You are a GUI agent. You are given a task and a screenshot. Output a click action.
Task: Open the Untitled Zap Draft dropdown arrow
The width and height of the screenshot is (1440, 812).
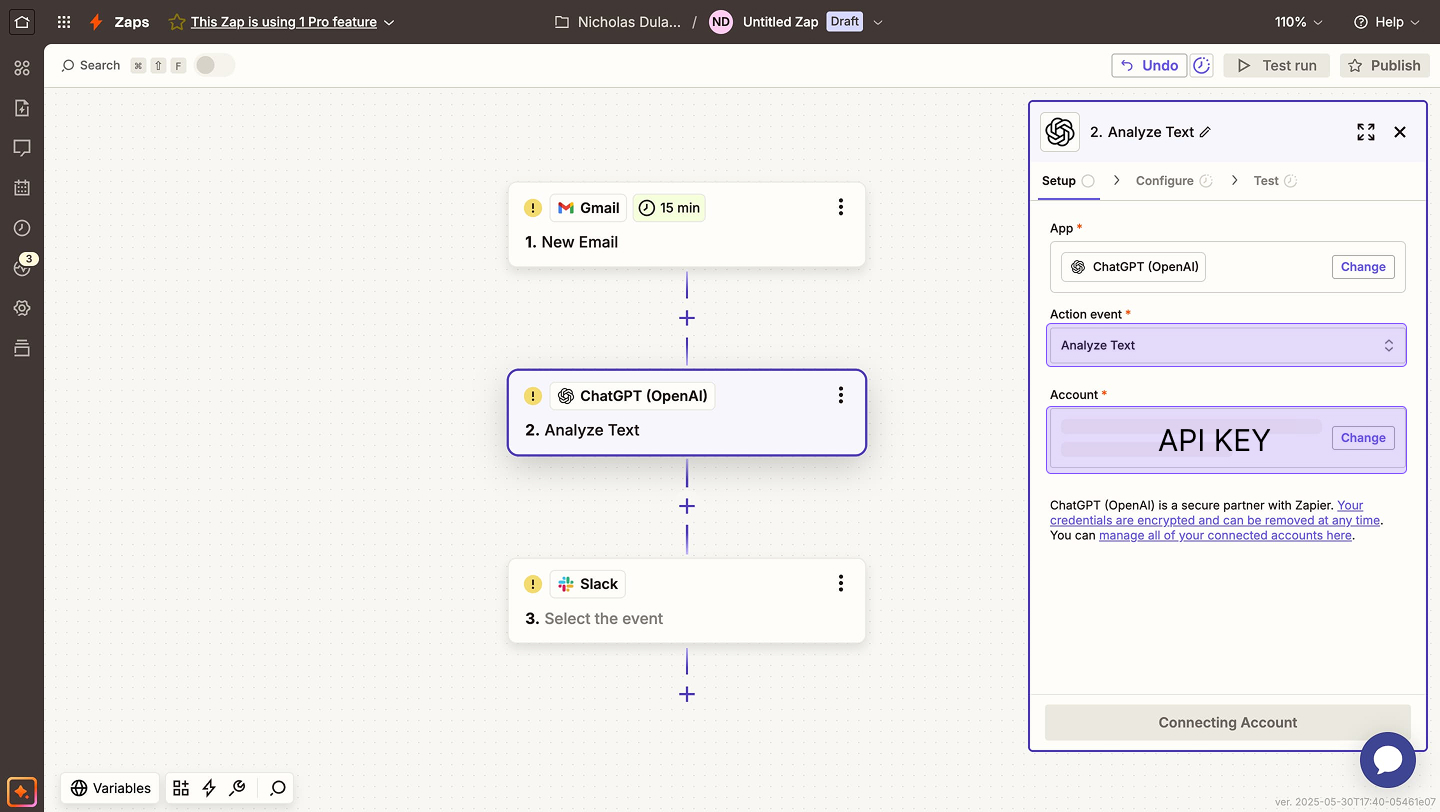click(878, 22)
